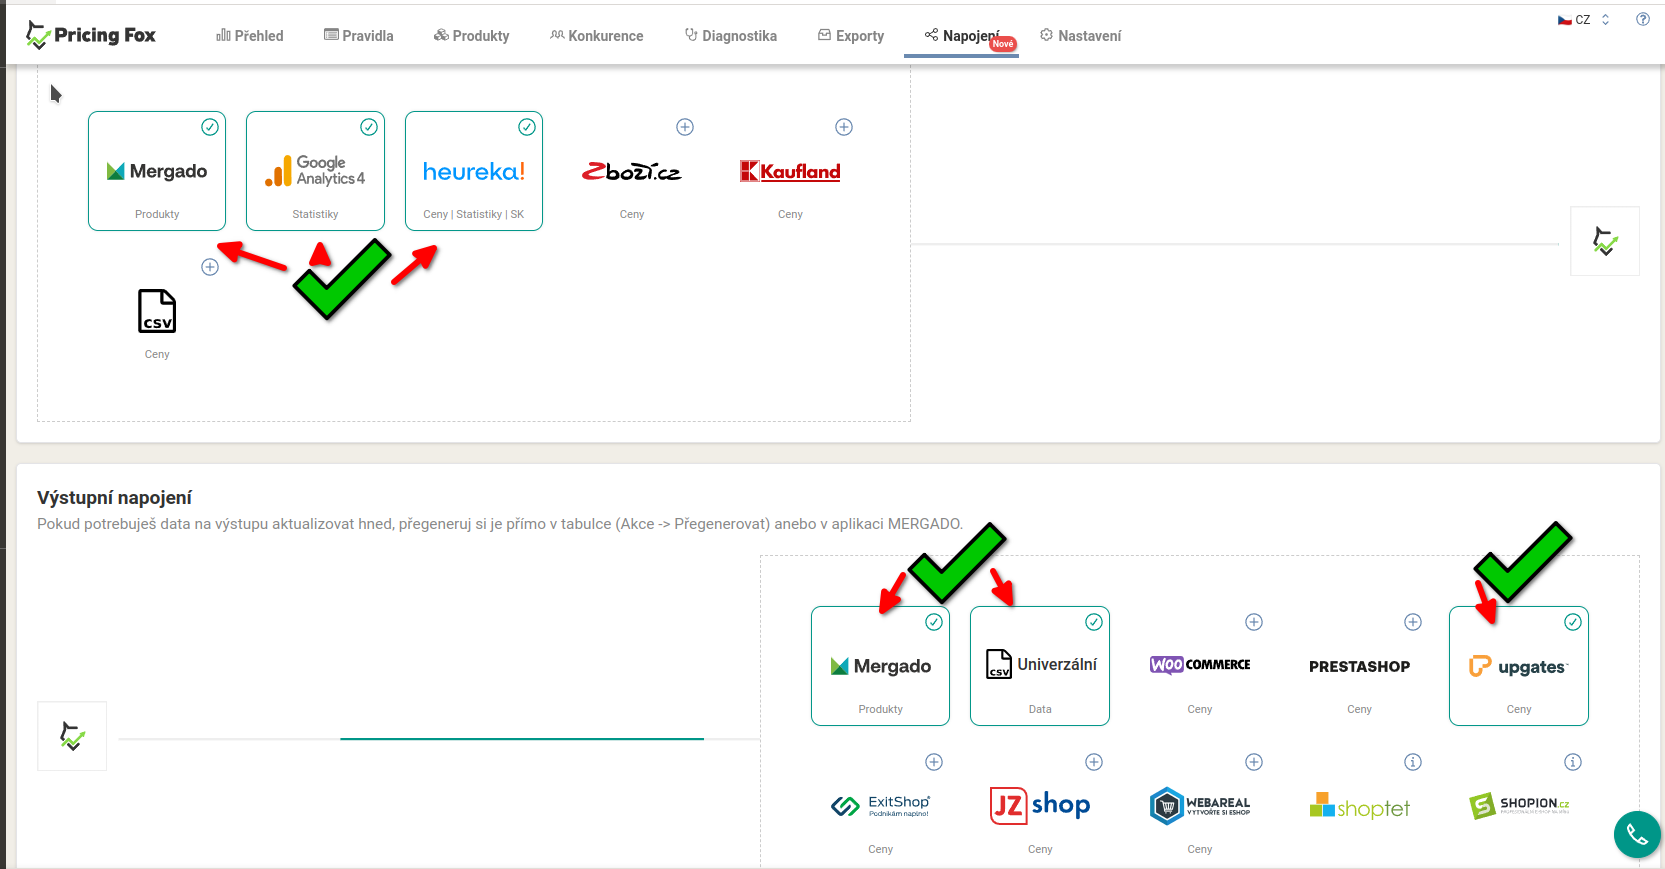Toggle the checkmark on upgates output card
The image size is (1665, 869).
point(1572,622)
